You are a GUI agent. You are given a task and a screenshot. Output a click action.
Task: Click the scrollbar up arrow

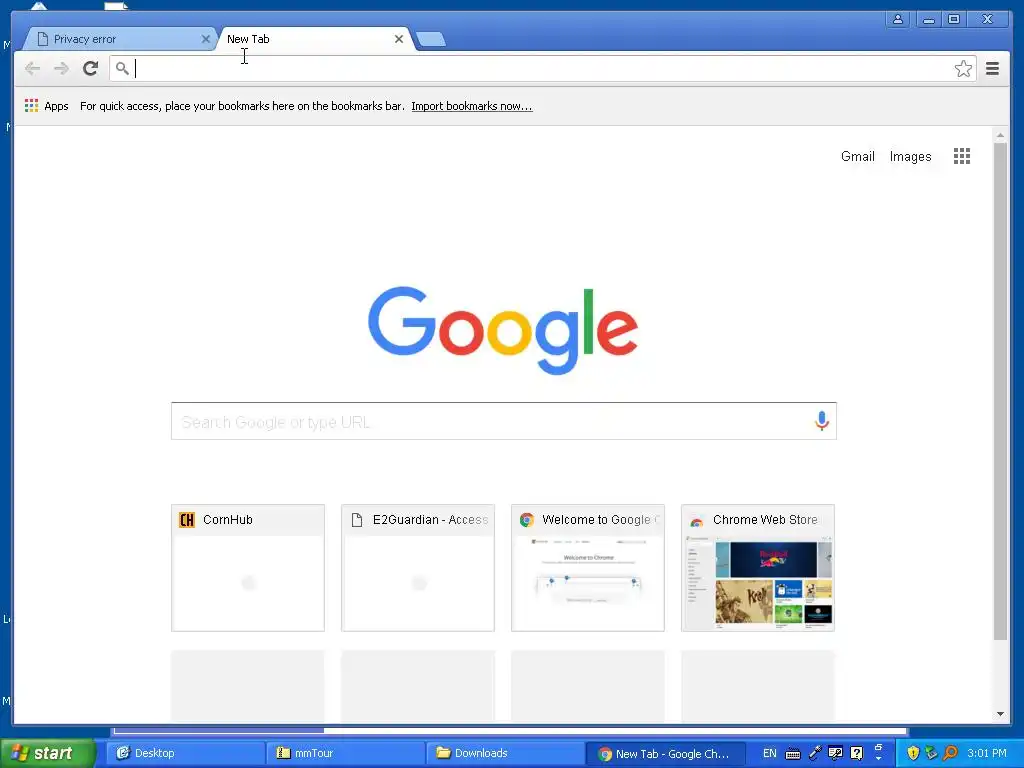(x=1000, y=135)
